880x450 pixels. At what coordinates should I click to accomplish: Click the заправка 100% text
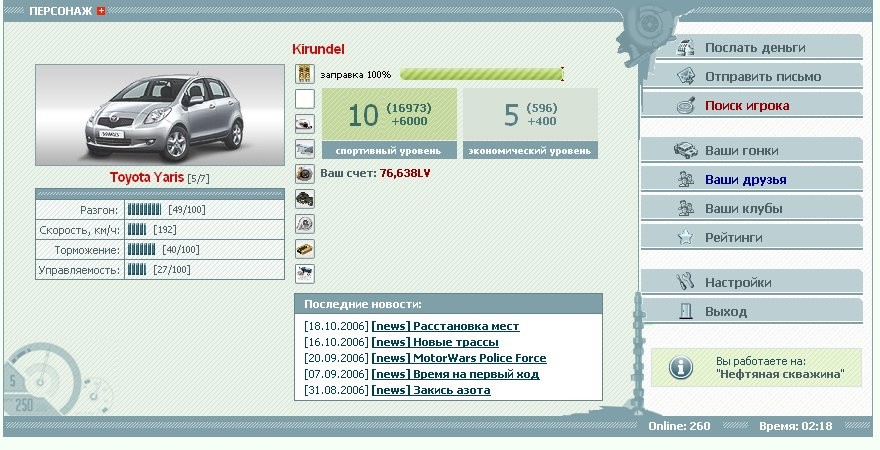356,75
